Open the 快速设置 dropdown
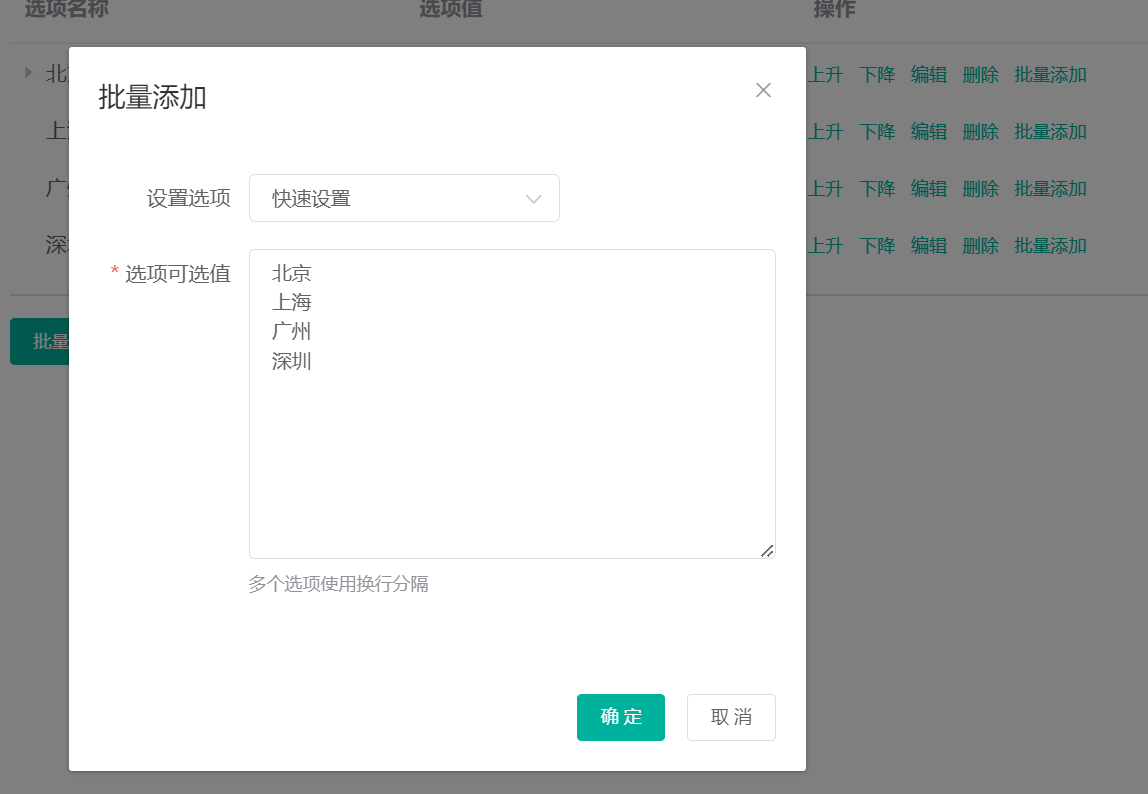This screenshot has width=1148, height=794. 404,198
